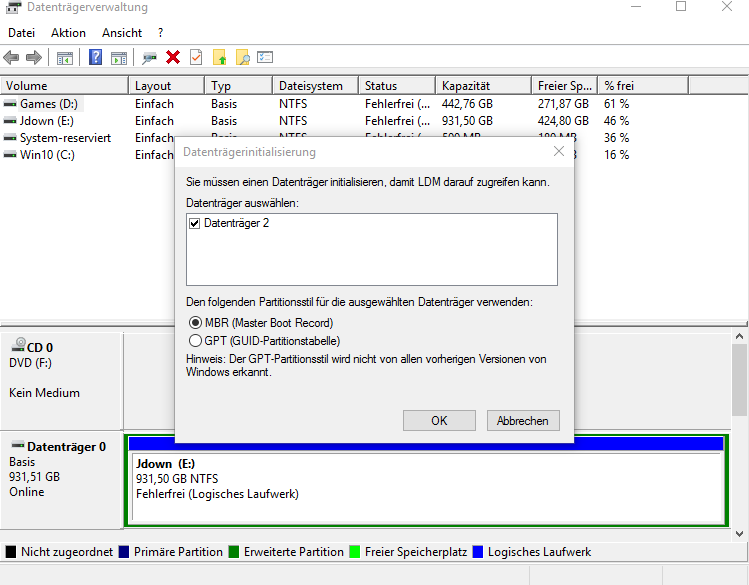Click the disk pane scrollbar up arrow
This screenshot has height=585, width=749.
(x=739, y=337)
